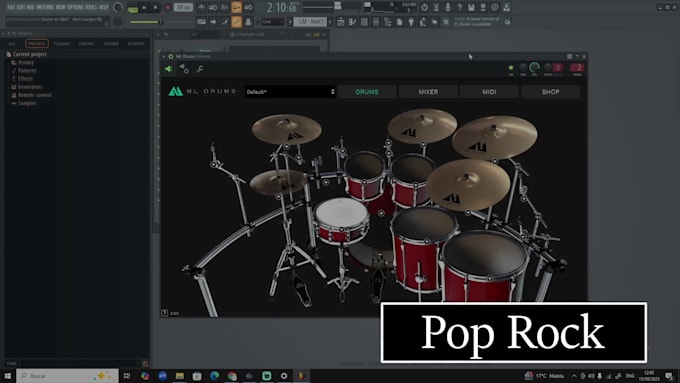680x383 pixels.
Task: Open the EDIT menu
Action: pyautogui.click(x=21, y=7)
